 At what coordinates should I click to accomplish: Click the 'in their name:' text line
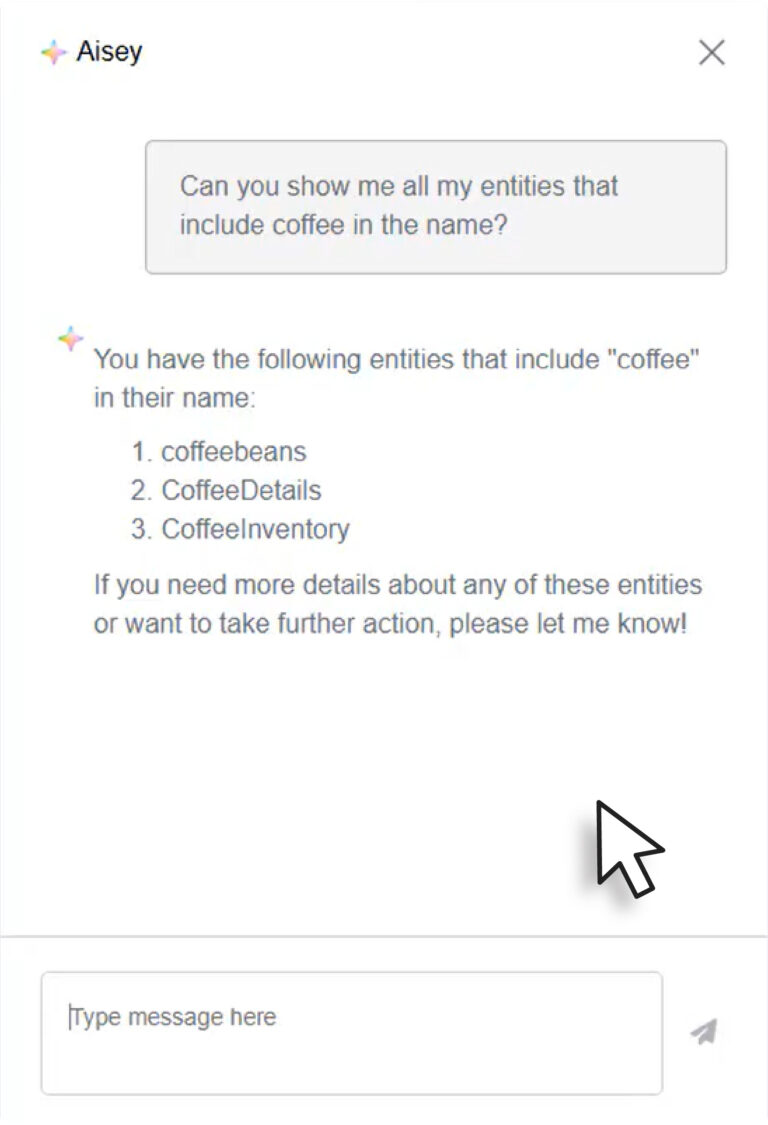pos(174,397)
